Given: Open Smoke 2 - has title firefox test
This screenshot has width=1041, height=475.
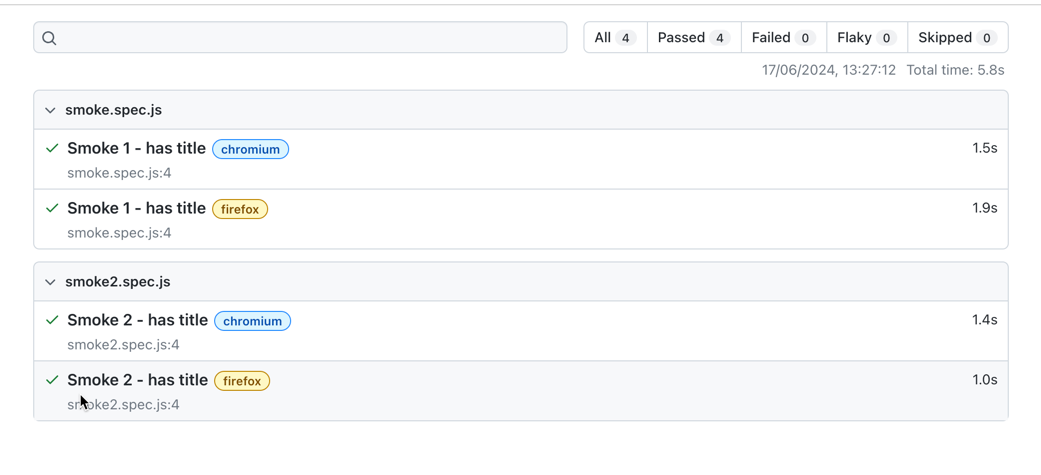Looking at the screenshot, I should point(137,381).
